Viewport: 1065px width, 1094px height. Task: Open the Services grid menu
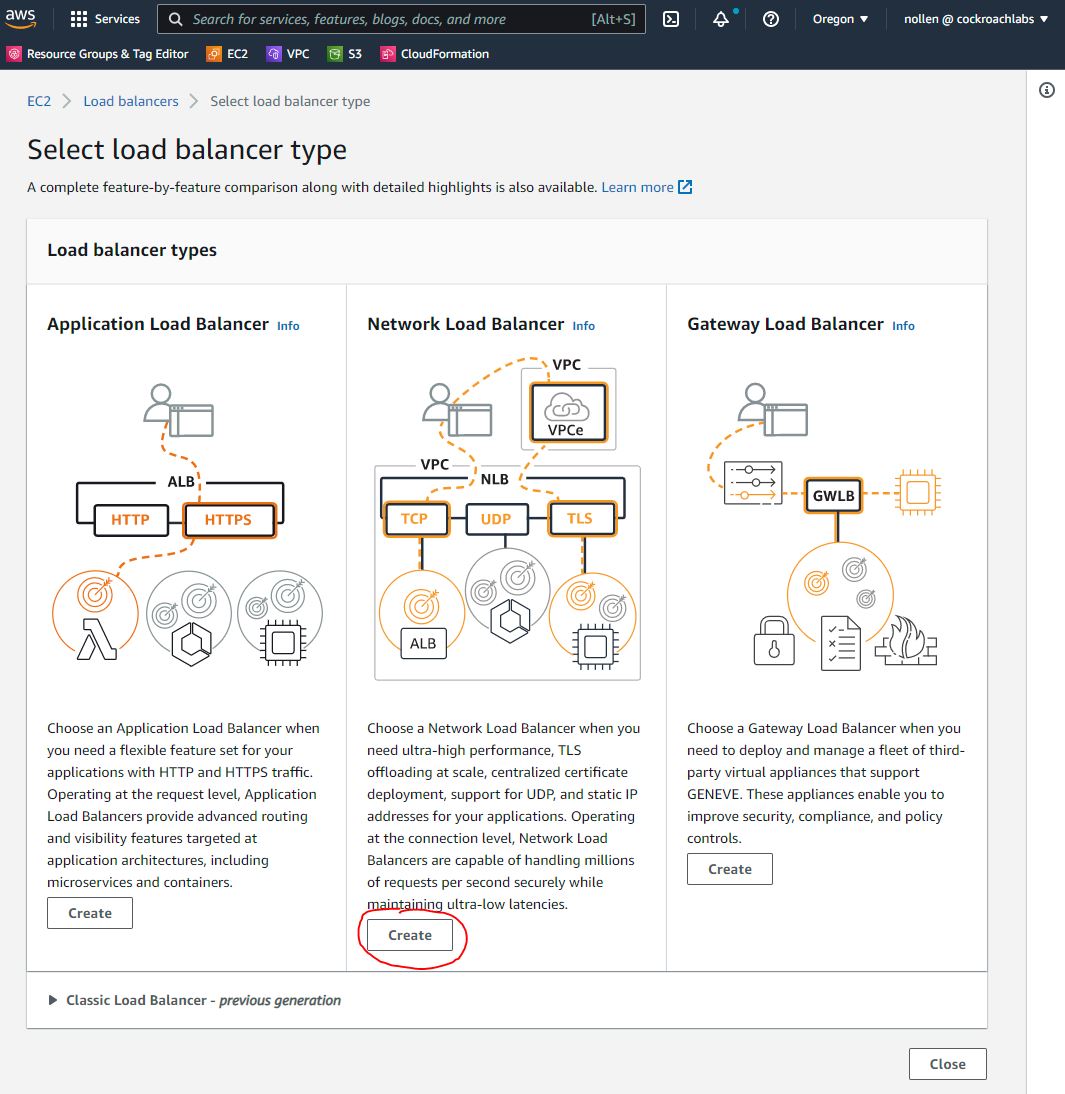105,19
